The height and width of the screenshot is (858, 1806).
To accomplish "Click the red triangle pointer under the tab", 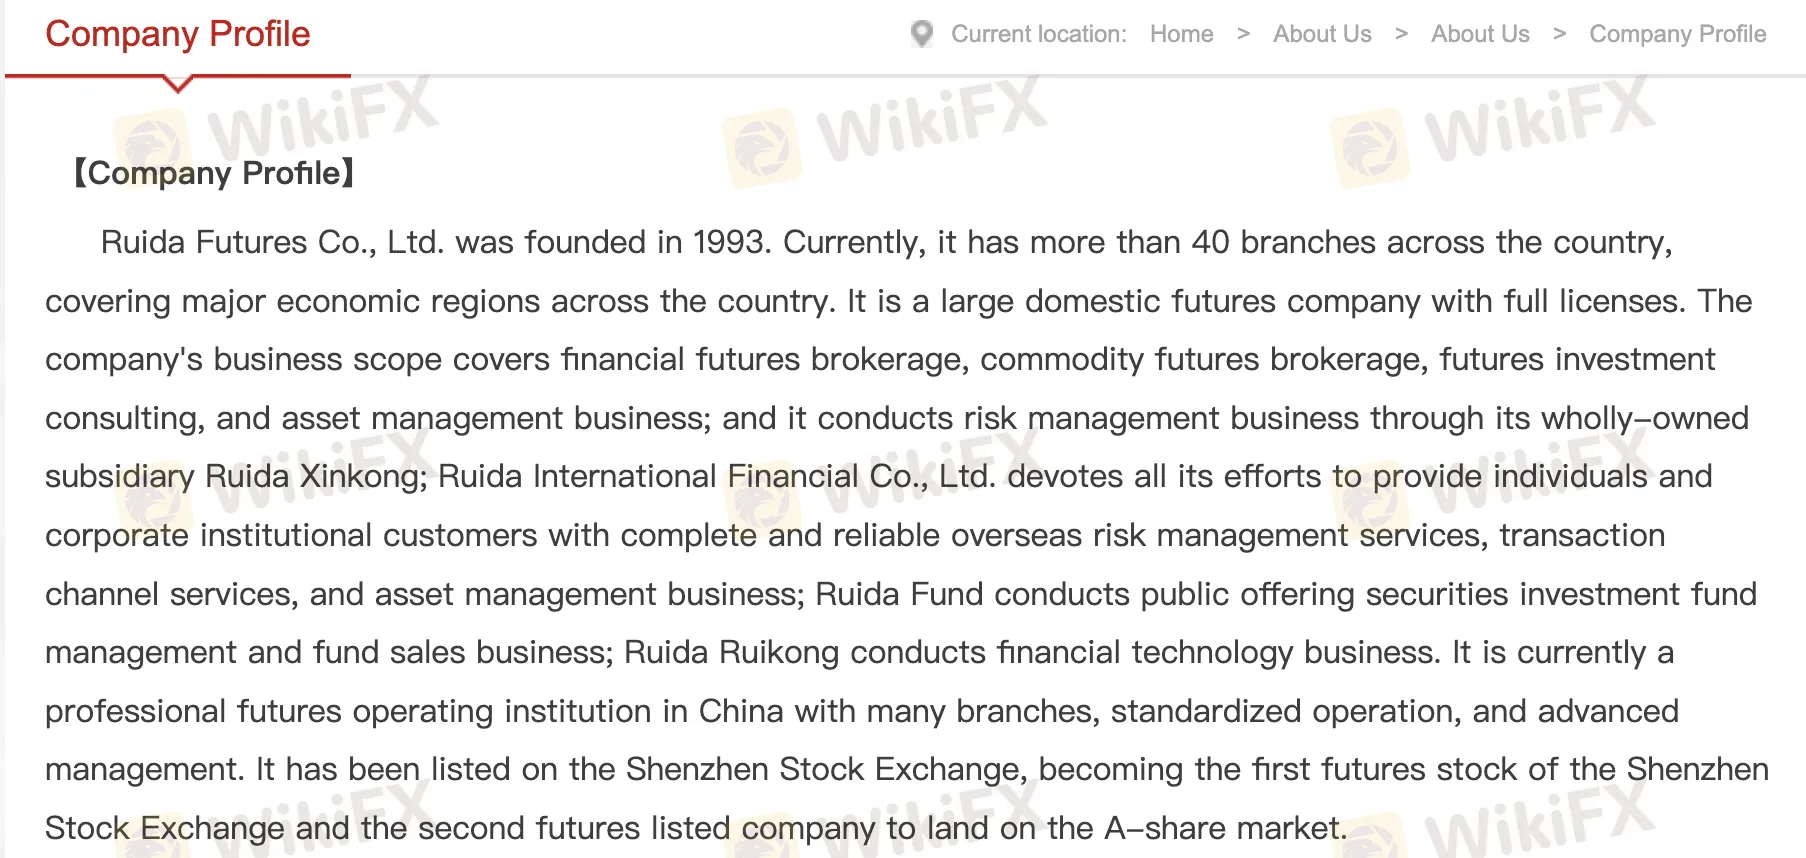I will tap(178, 85).
